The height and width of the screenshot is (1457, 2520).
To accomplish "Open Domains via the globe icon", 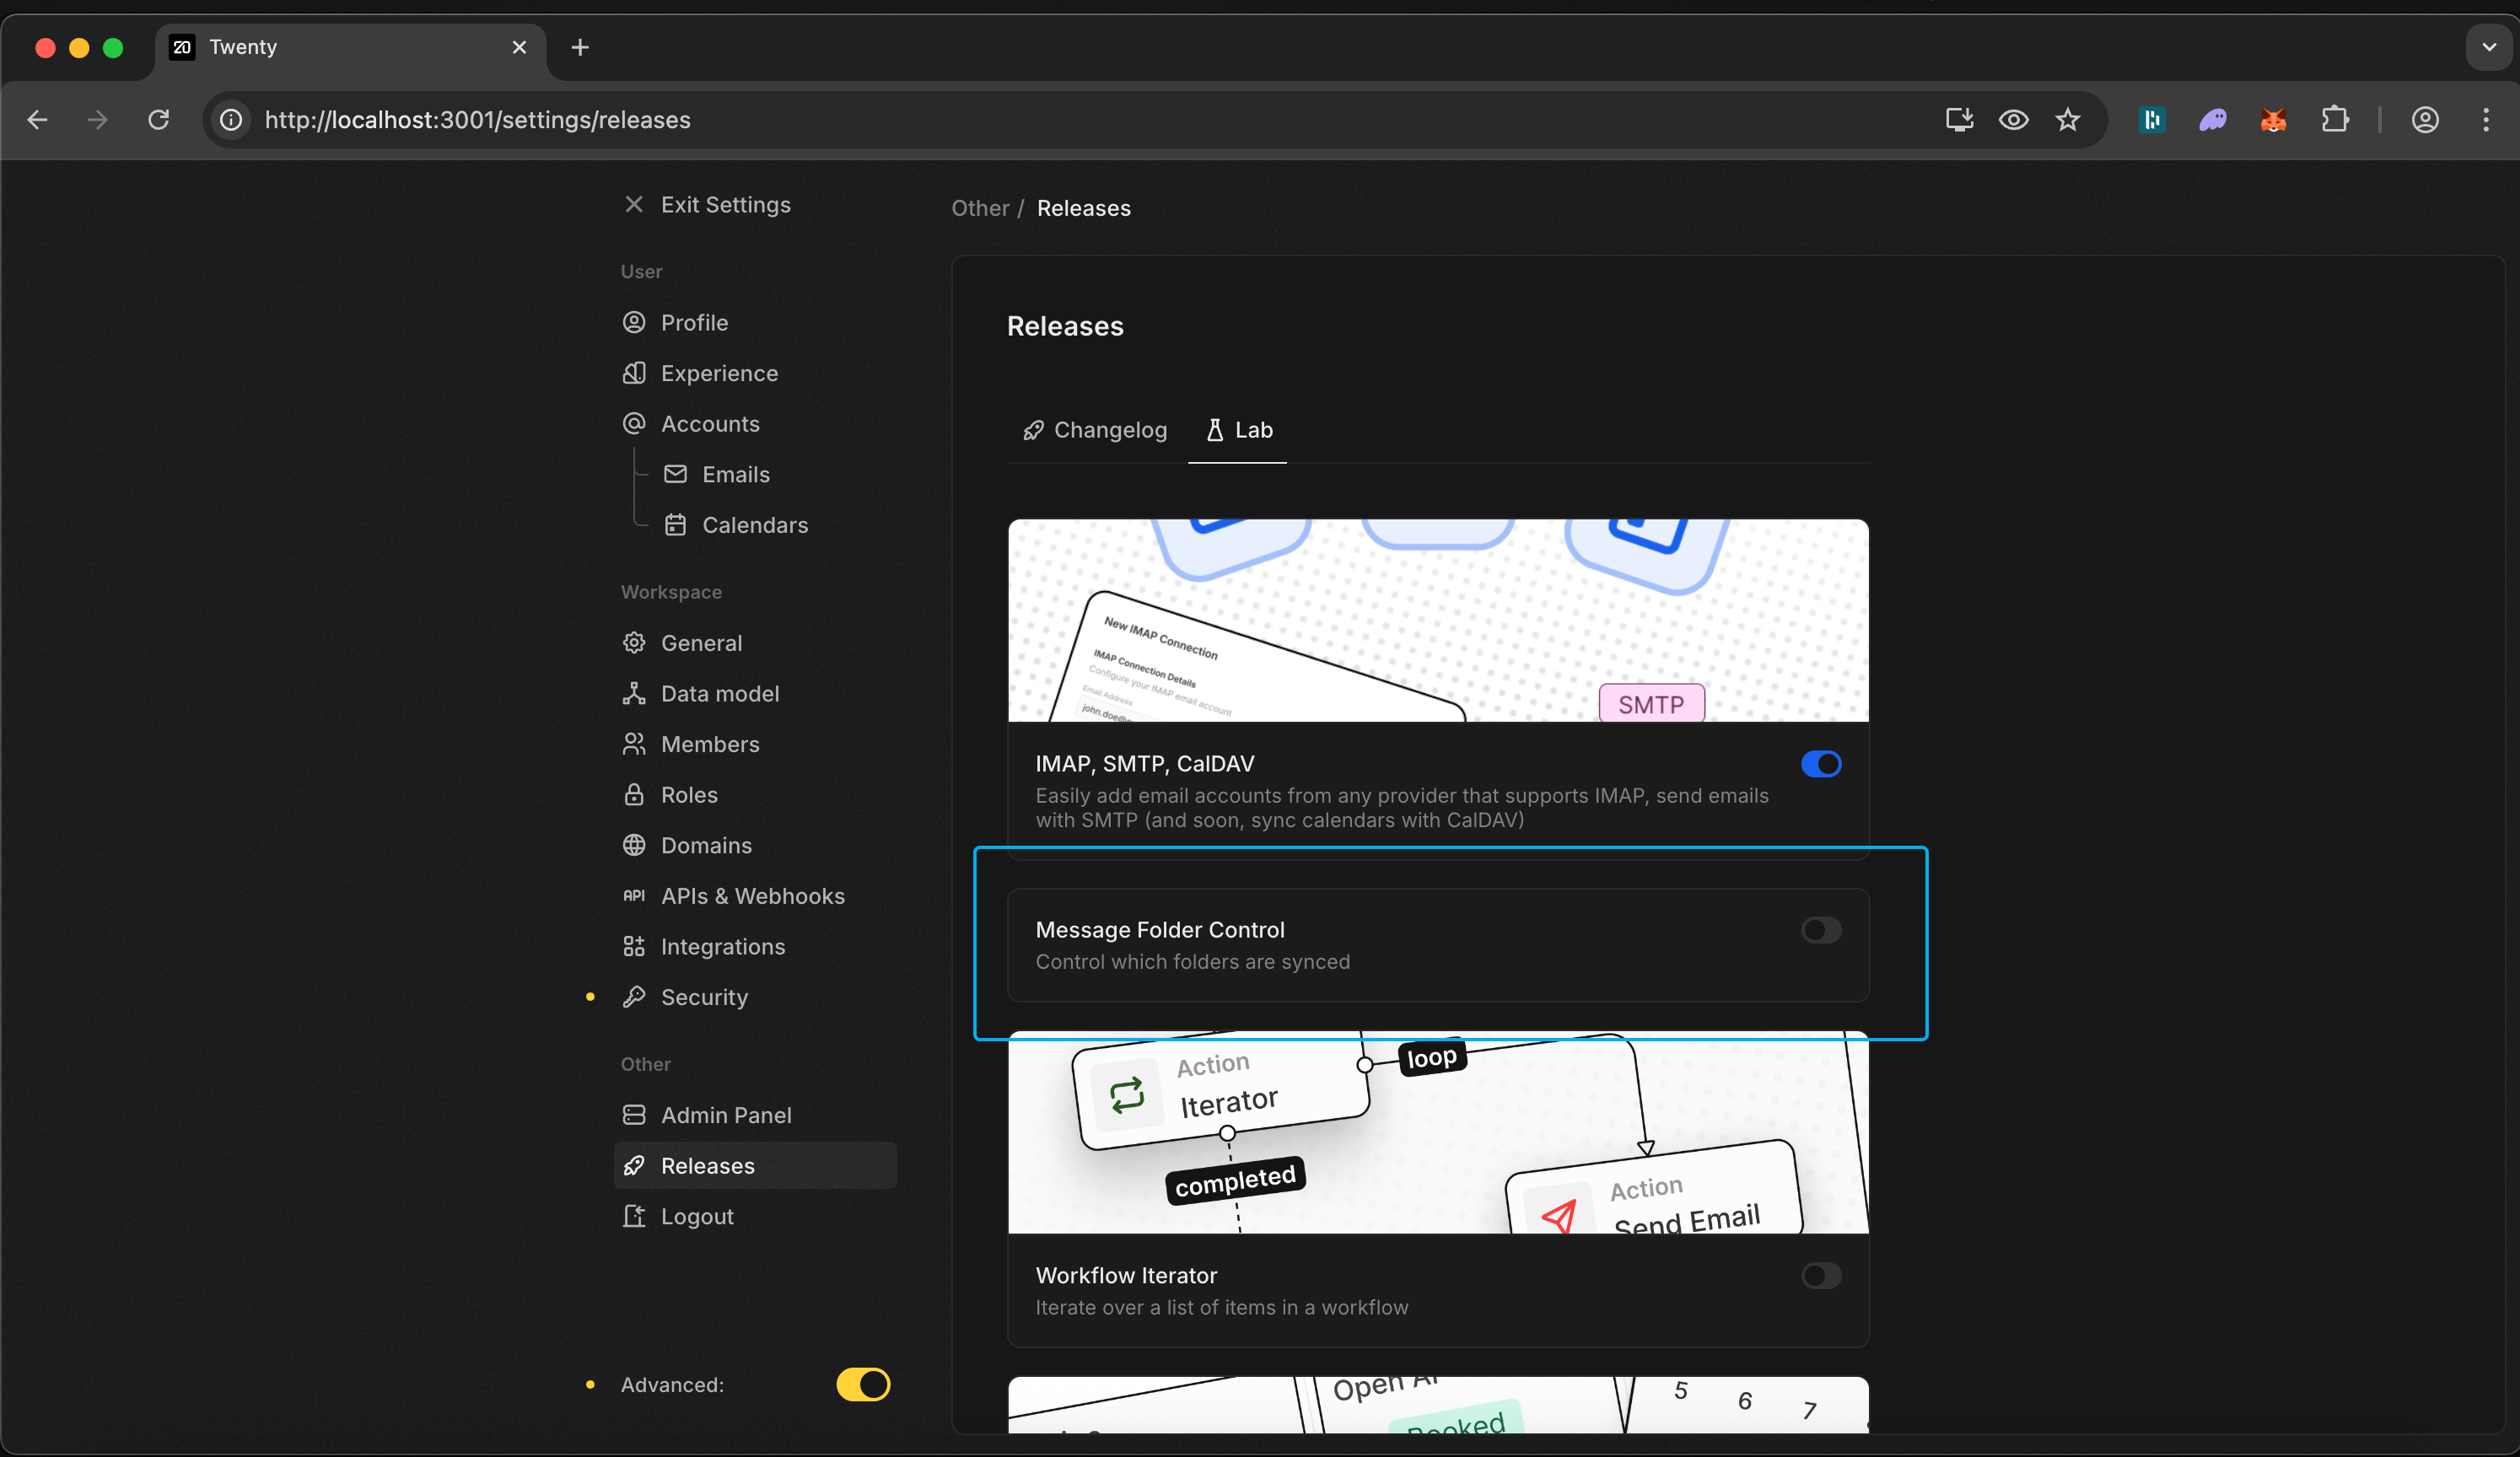I will [634, 845].
